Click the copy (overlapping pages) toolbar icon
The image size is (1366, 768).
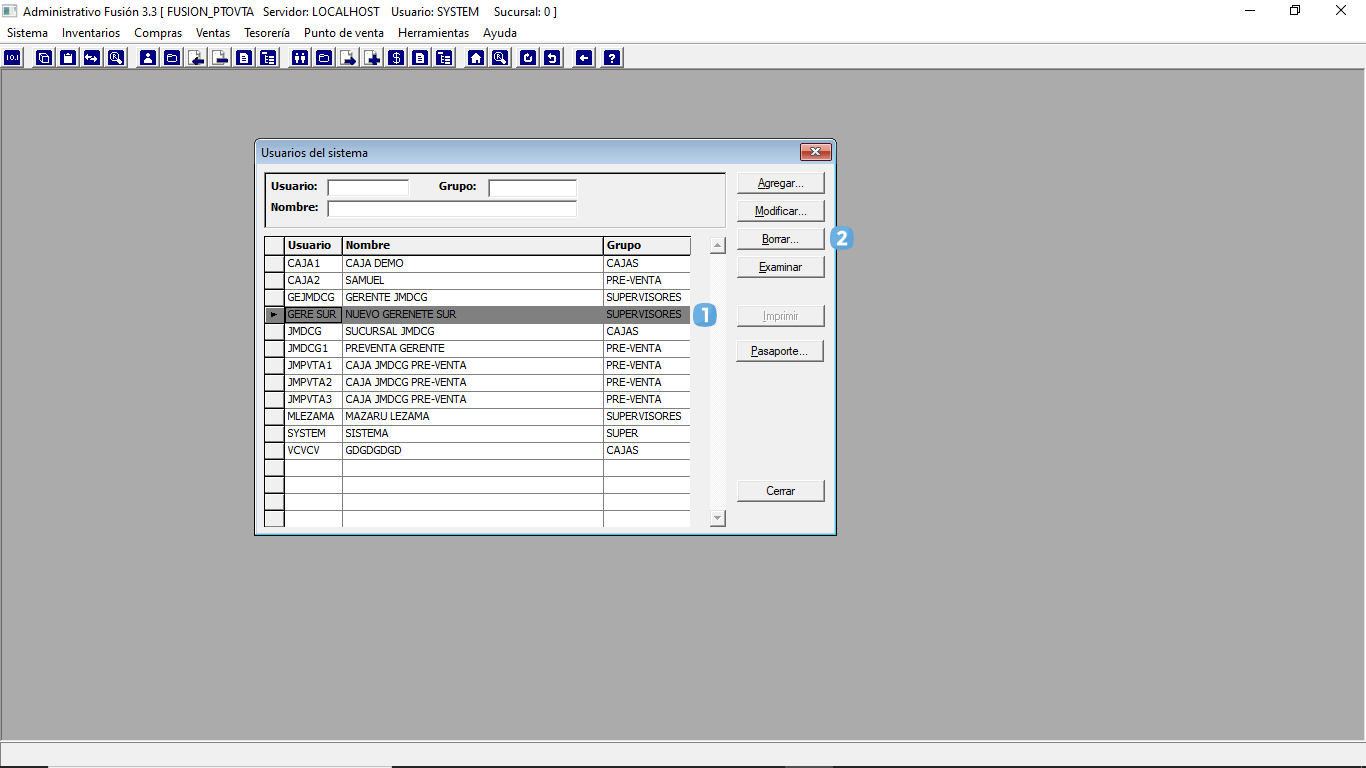pyautogui.click(x=44, y=57)
